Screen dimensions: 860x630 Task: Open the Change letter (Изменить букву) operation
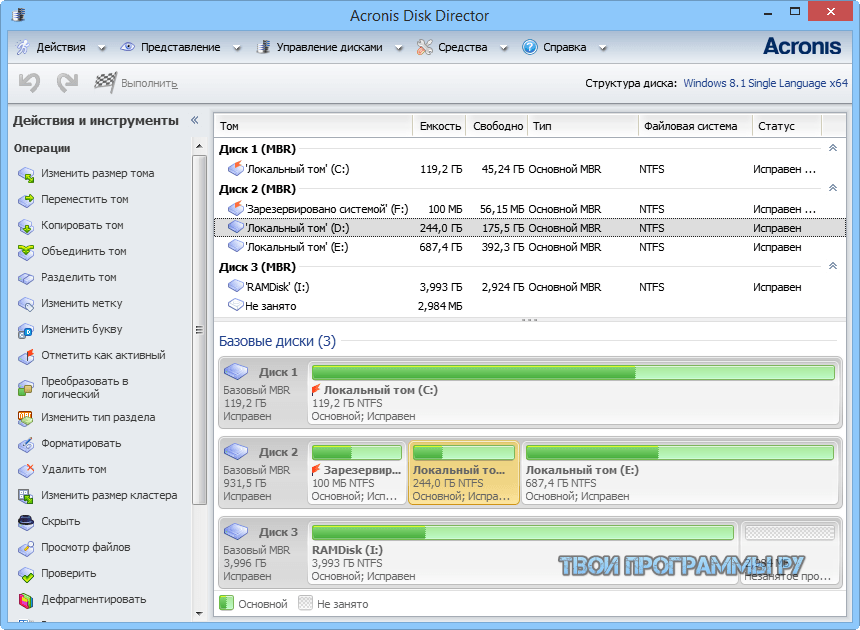[24, 329]
